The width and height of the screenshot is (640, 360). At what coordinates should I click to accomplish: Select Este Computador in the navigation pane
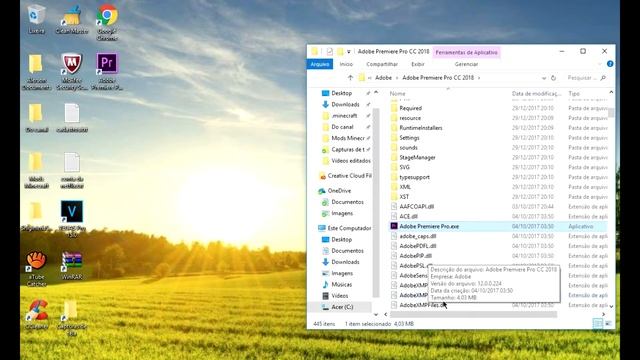(x=344, y=228)
